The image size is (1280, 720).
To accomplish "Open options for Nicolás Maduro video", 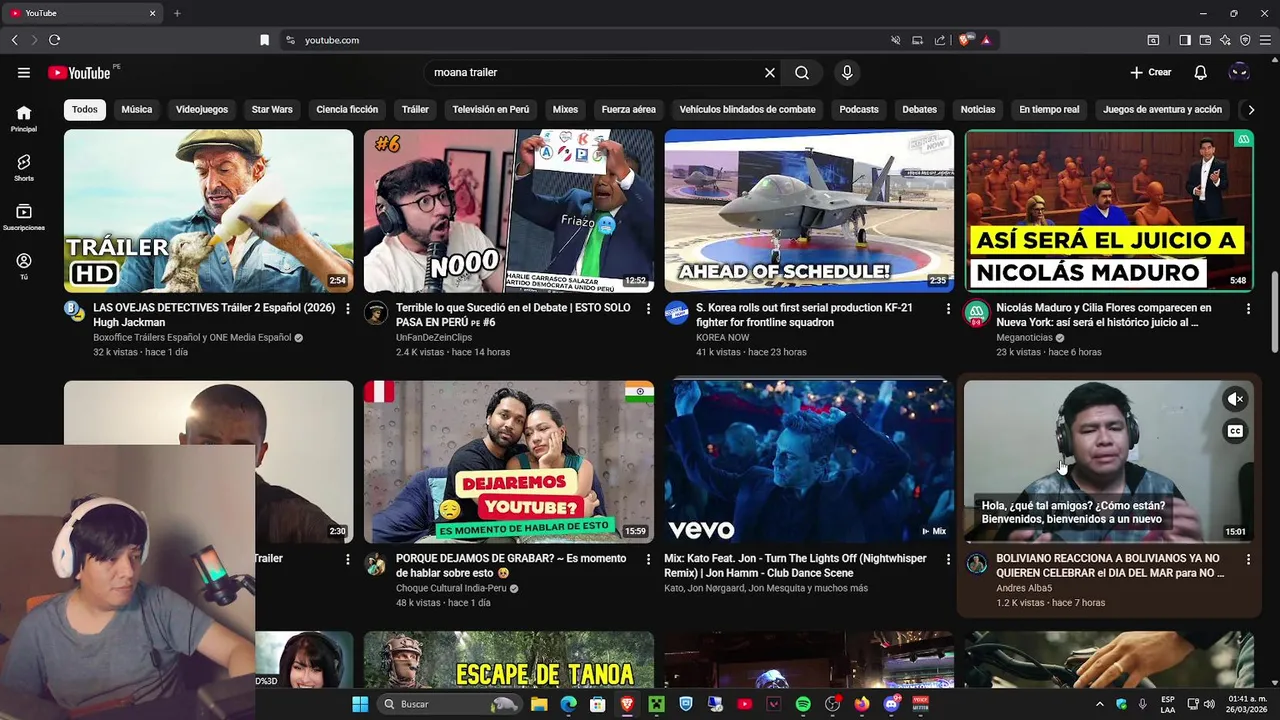I will tap(1248, 309).
